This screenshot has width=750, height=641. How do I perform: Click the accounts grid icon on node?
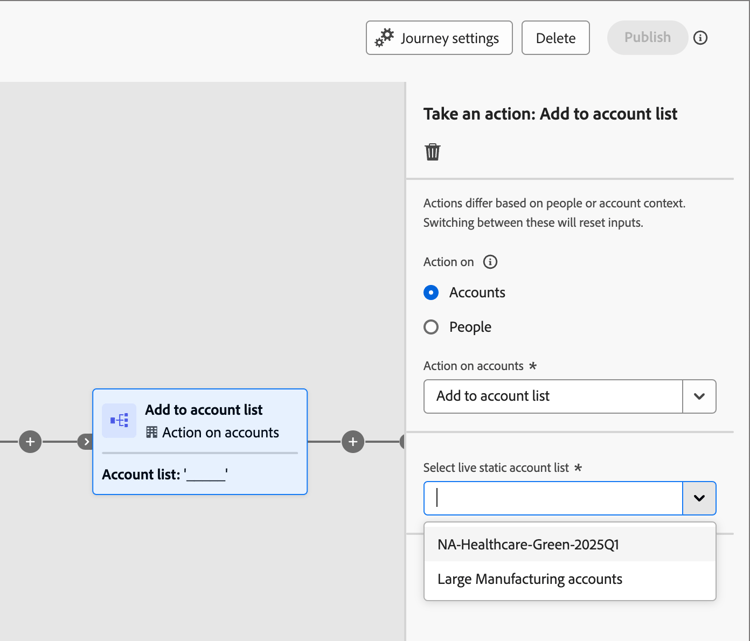[x=152, y=433]
